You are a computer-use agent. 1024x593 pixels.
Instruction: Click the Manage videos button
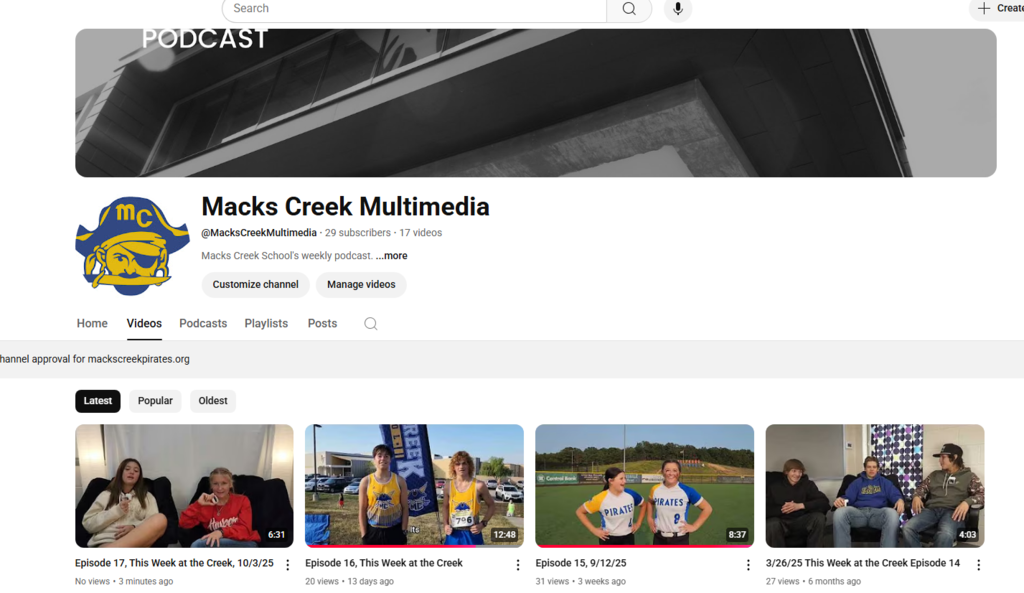tap(361, 285)
